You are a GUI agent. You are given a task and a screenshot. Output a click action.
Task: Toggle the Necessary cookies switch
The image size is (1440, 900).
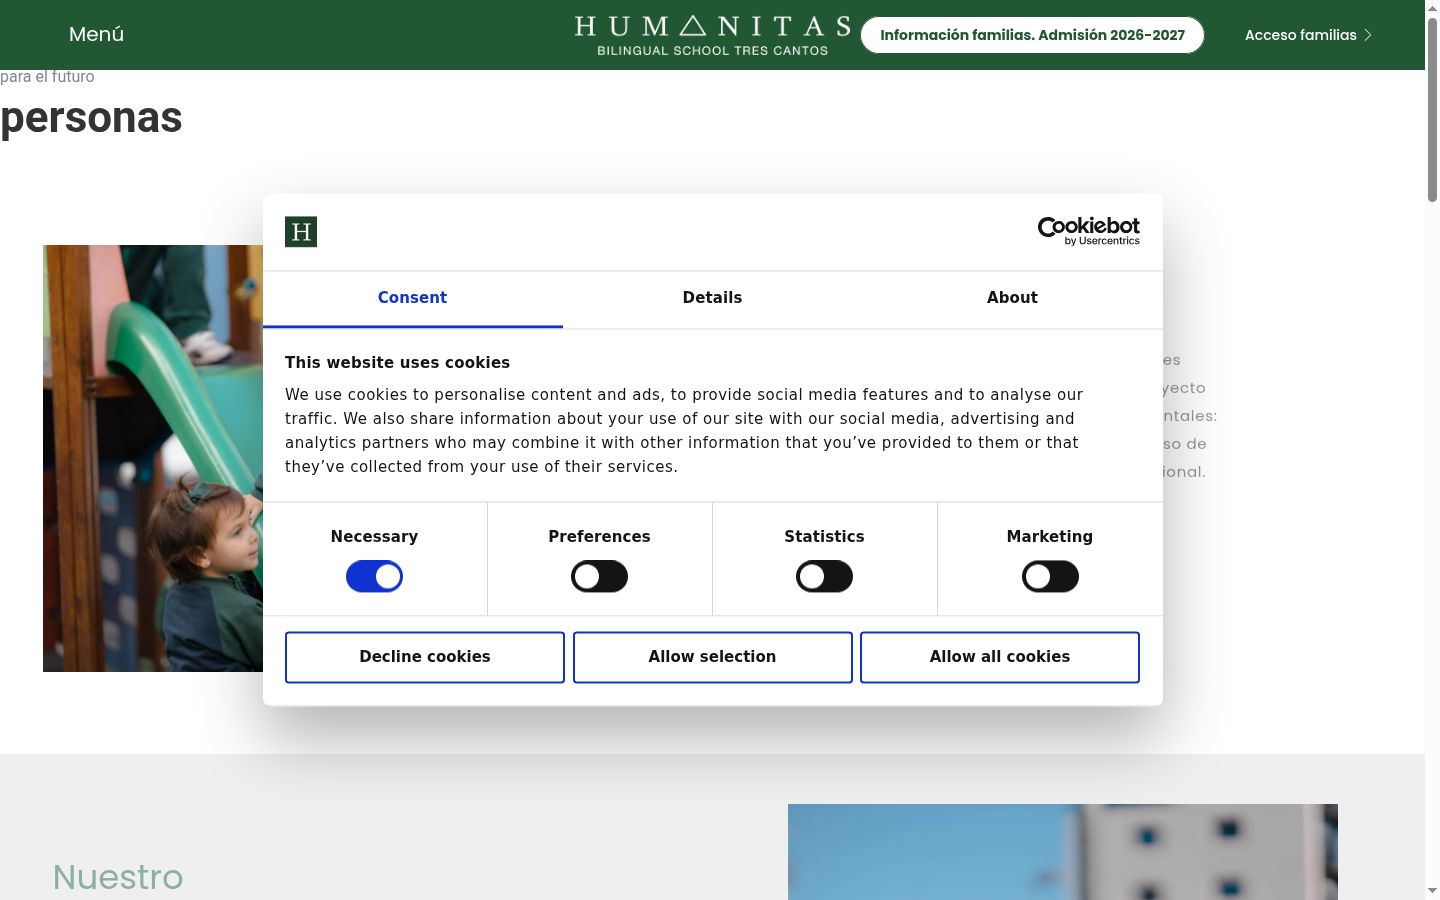(374, 577)
